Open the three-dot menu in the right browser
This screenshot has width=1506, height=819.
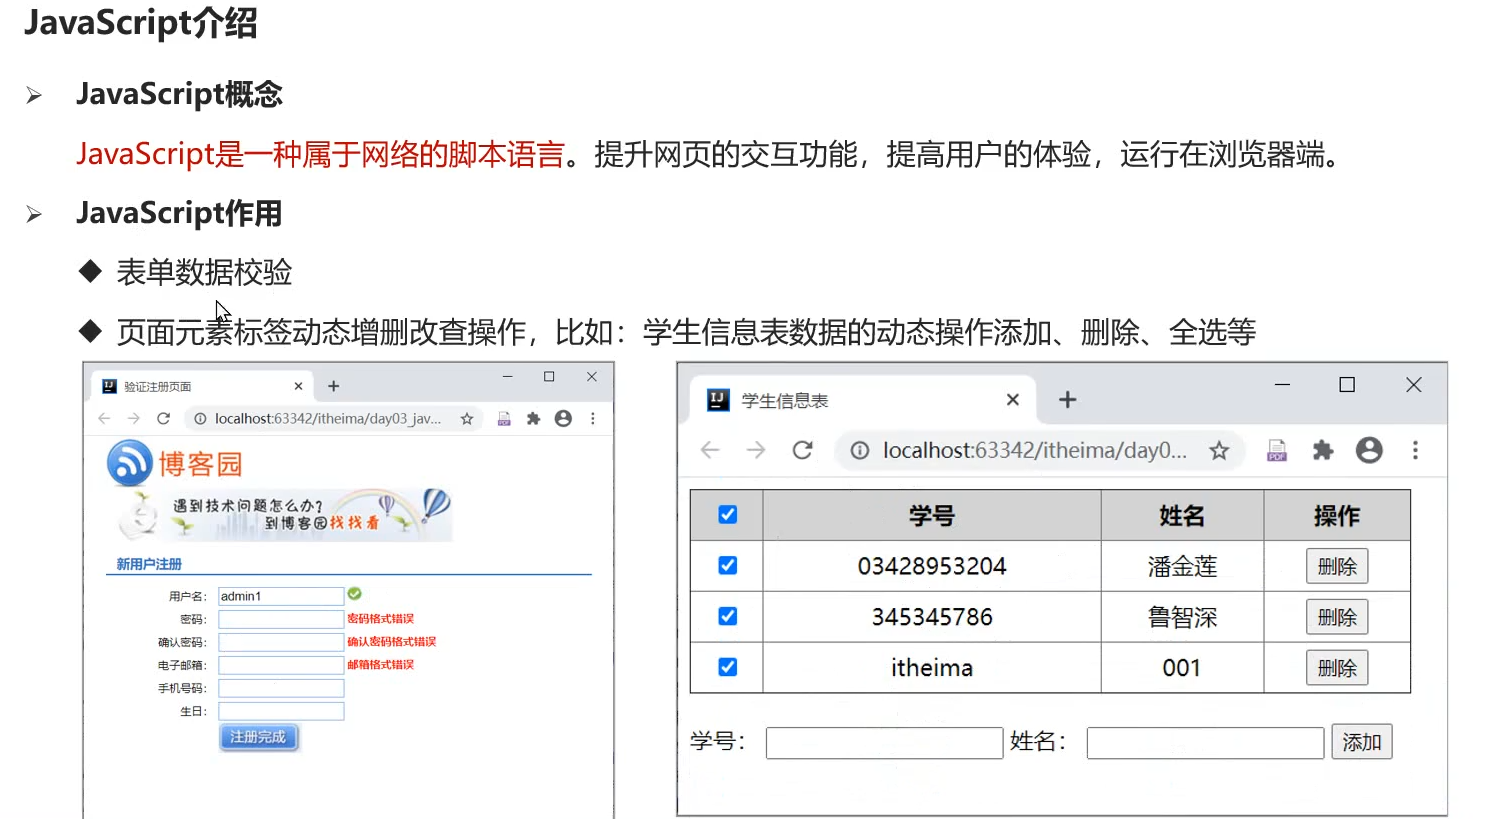pos(1416,450)
